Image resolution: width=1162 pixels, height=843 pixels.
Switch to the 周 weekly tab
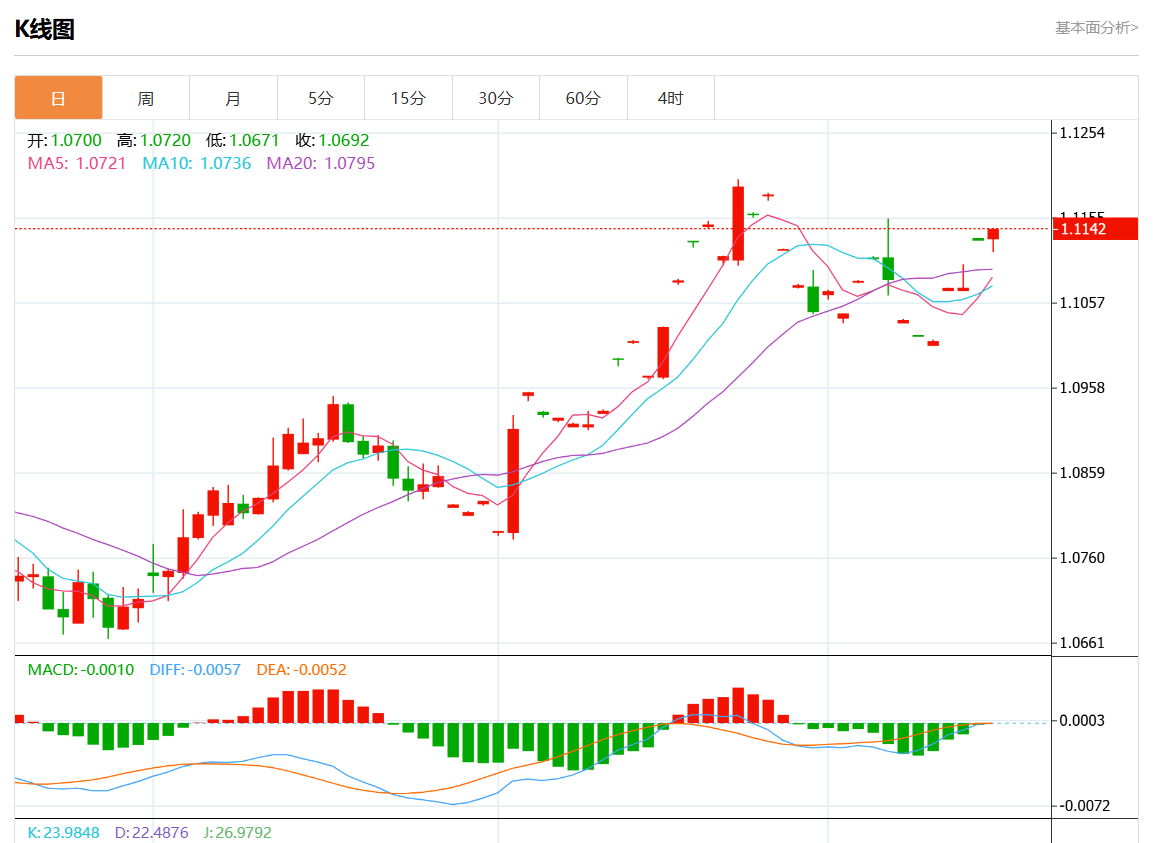point(146,98)
